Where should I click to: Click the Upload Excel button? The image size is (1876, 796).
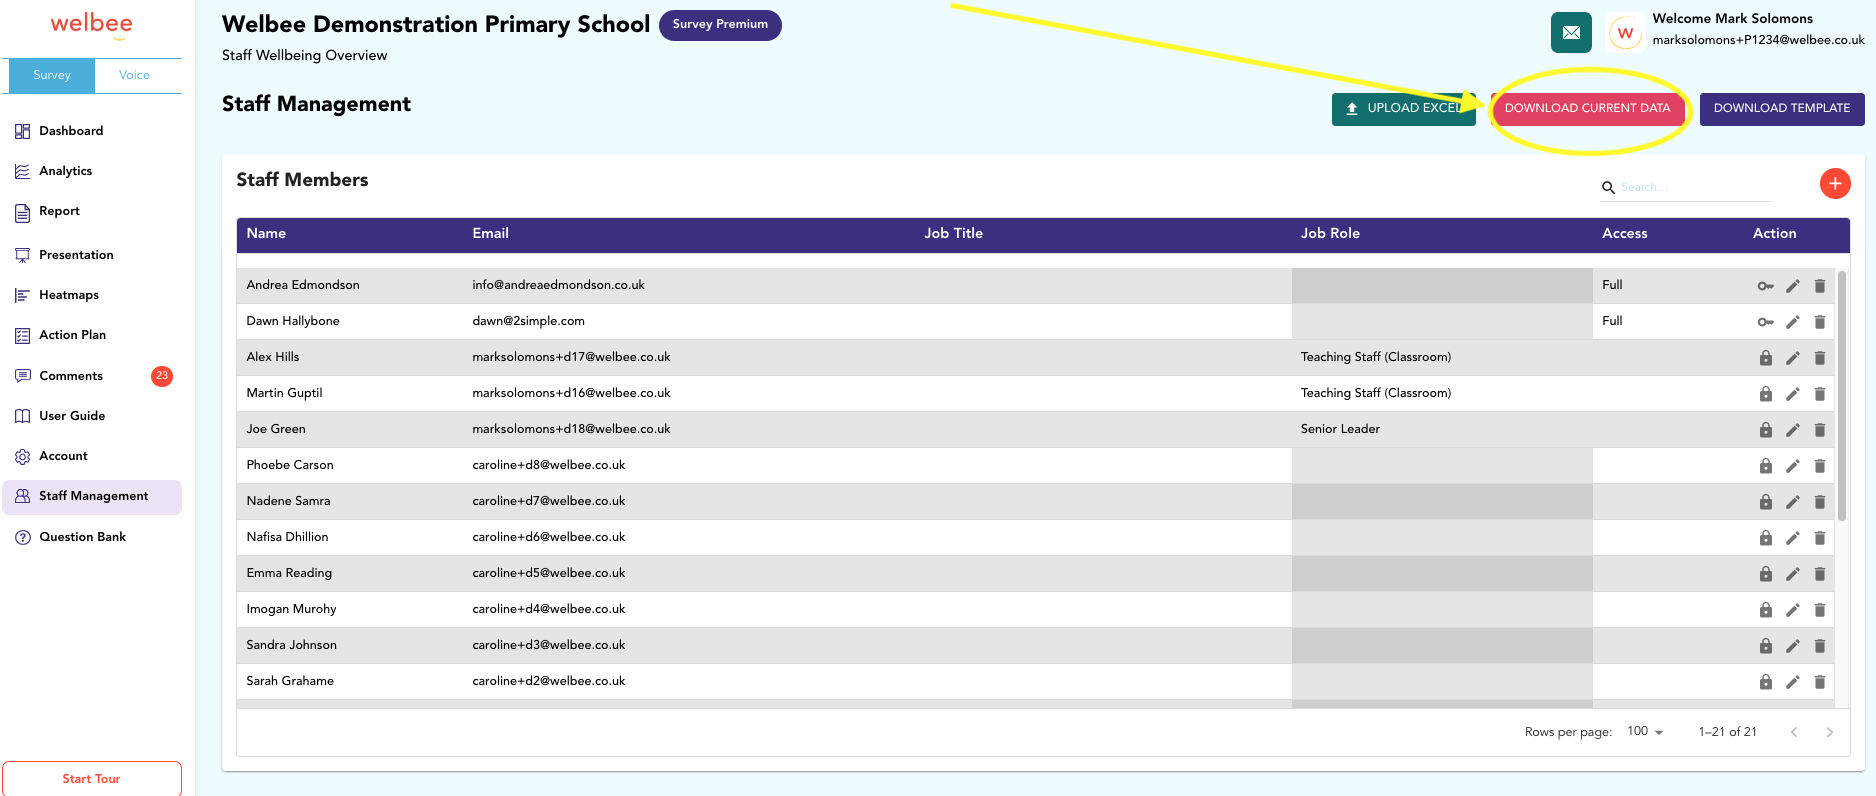[1403, 109]
